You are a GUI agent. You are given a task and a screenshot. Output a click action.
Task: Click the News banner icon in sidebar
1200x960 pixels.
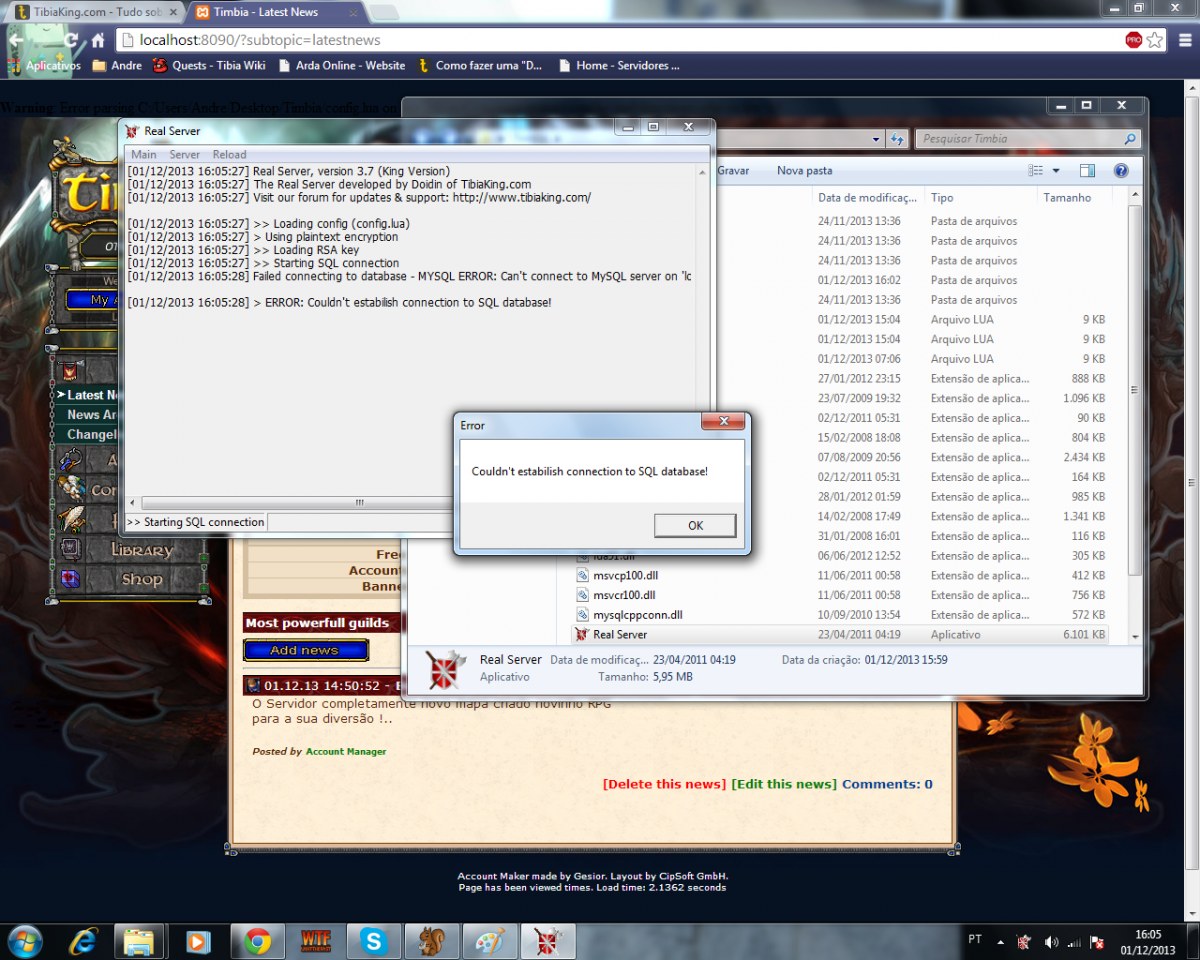69,371
